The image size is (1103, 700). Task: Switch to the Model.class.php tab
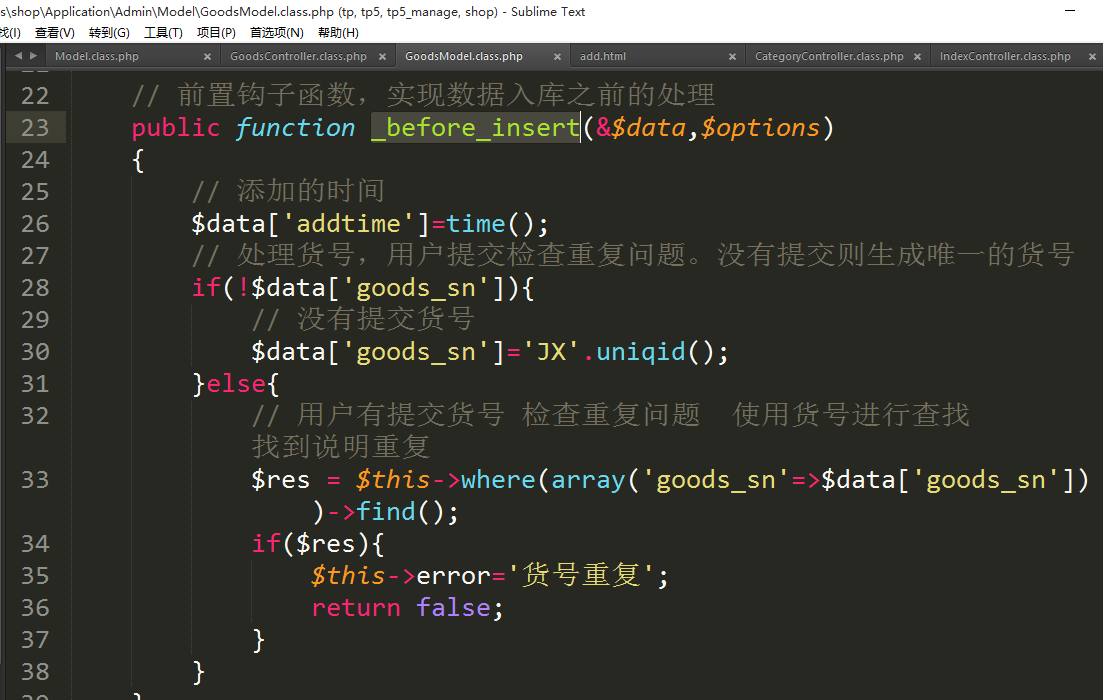coord(97,57)
